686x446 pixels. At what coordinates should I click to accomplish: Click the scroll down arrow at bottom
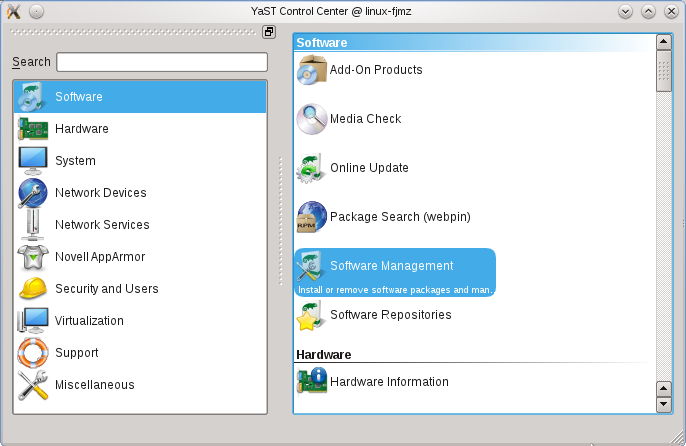664,404
